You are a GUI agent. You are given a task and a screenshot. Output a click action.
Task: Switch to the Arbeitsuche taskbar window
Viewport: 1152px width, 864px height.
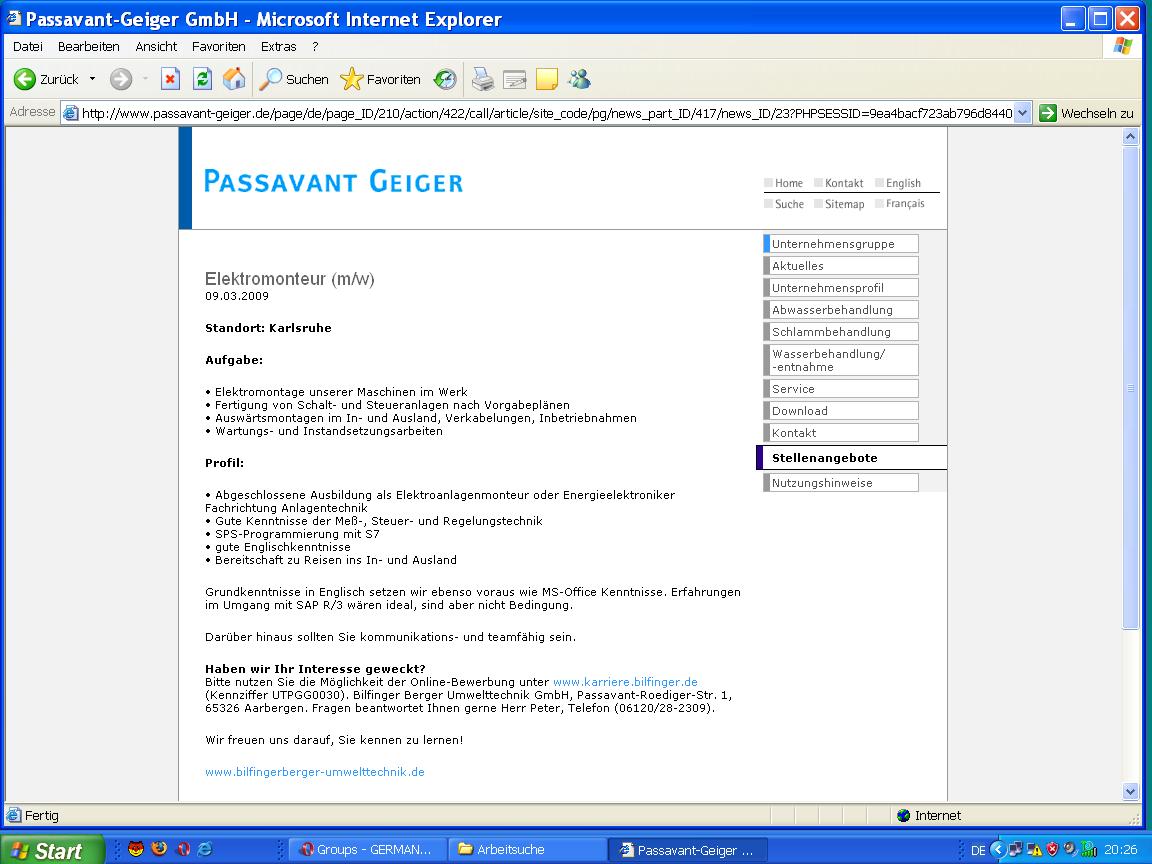coord(526,850)
